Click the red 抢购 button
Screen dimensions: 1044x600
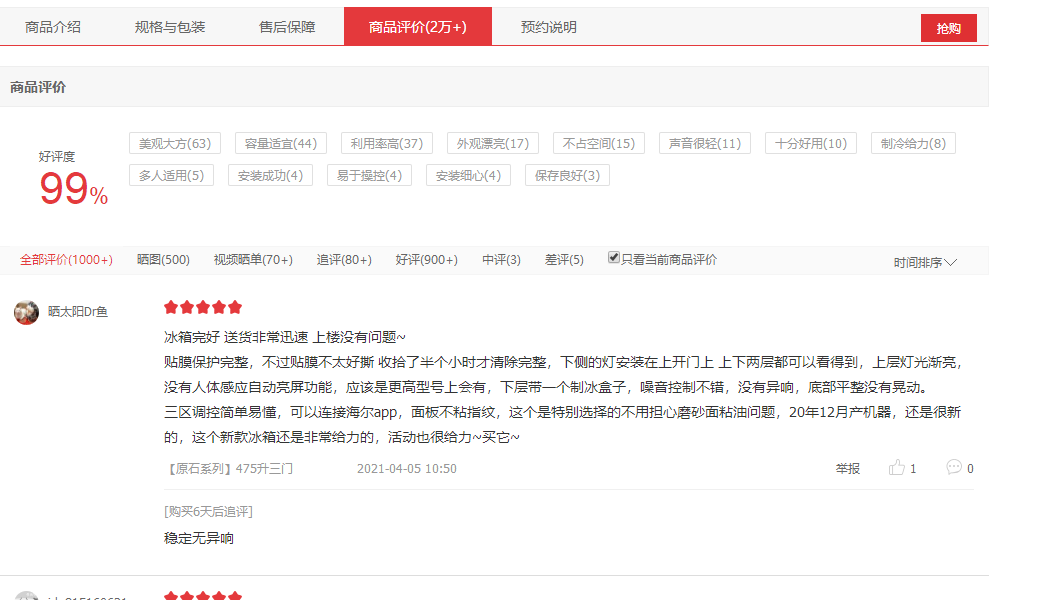pos(949,28)
